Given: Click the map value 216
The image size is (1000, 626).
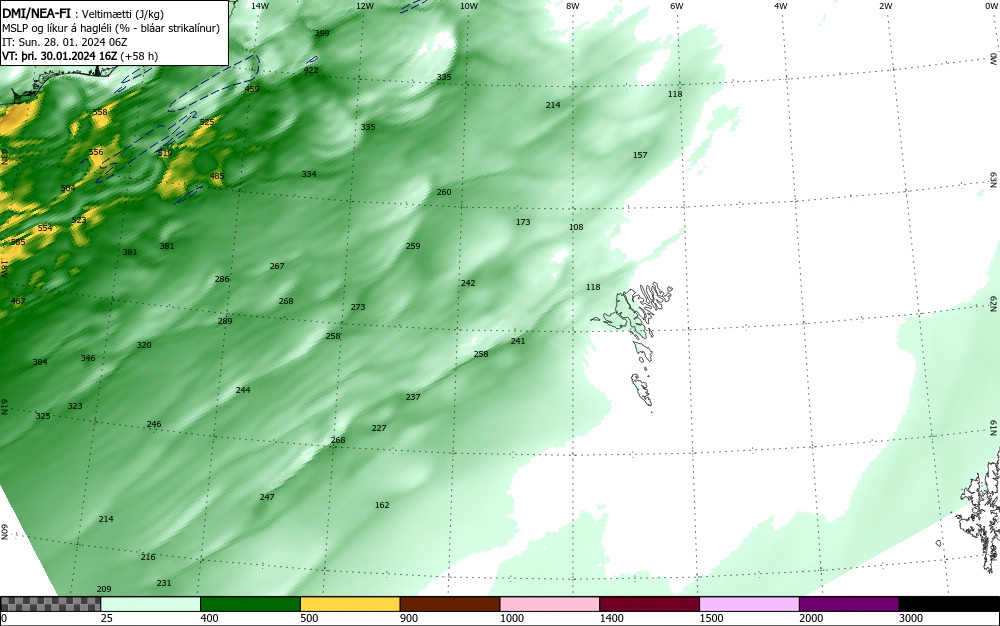Looking at the screenshot, I should click(148, 557).
